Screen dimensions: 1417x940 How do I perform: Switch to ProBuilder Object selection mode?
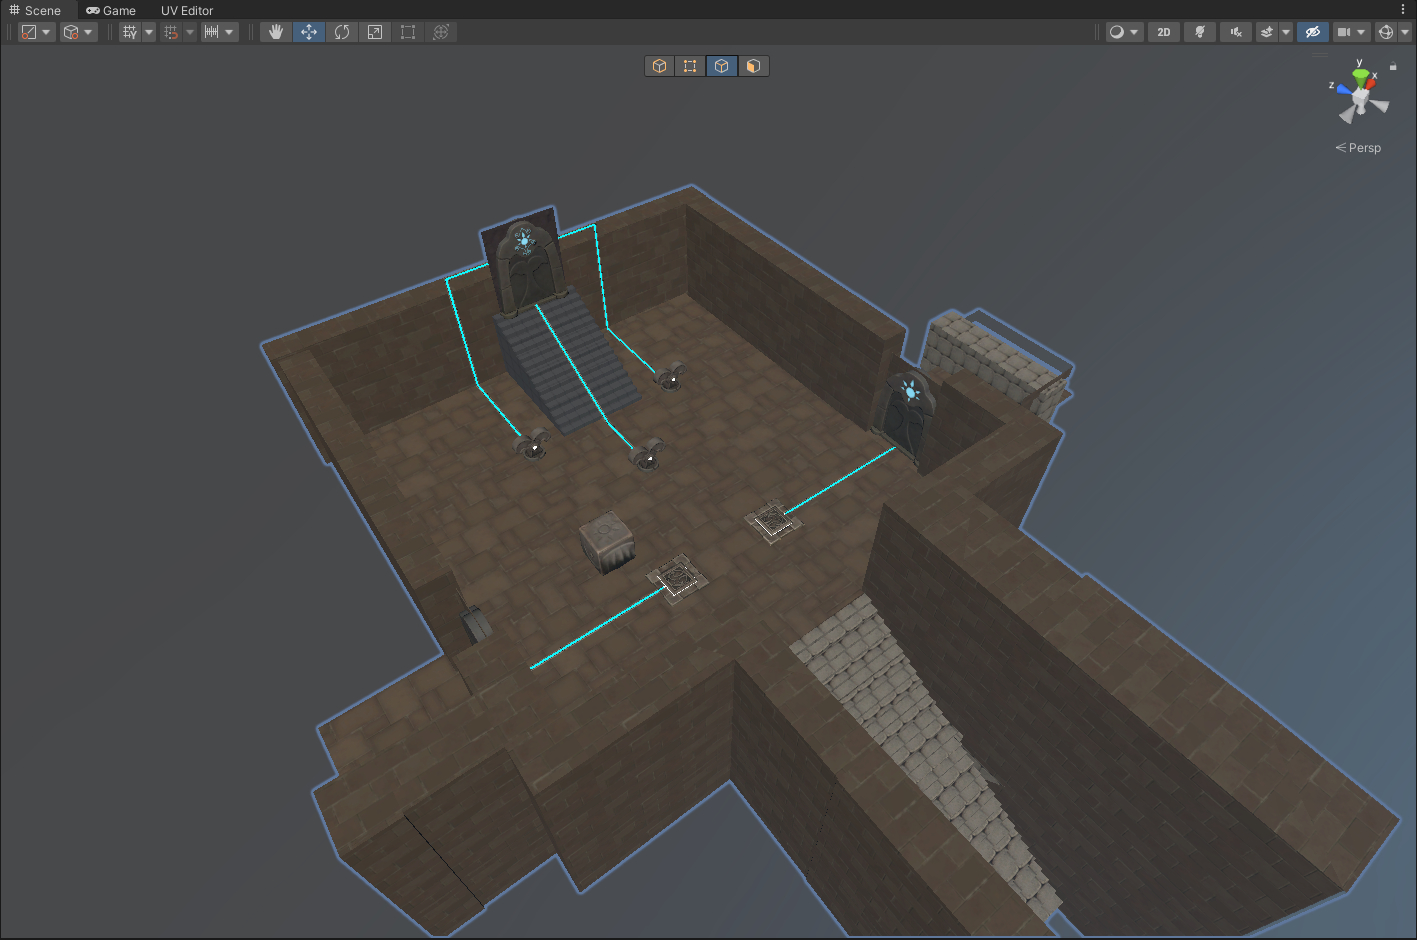tap(659, 66)
